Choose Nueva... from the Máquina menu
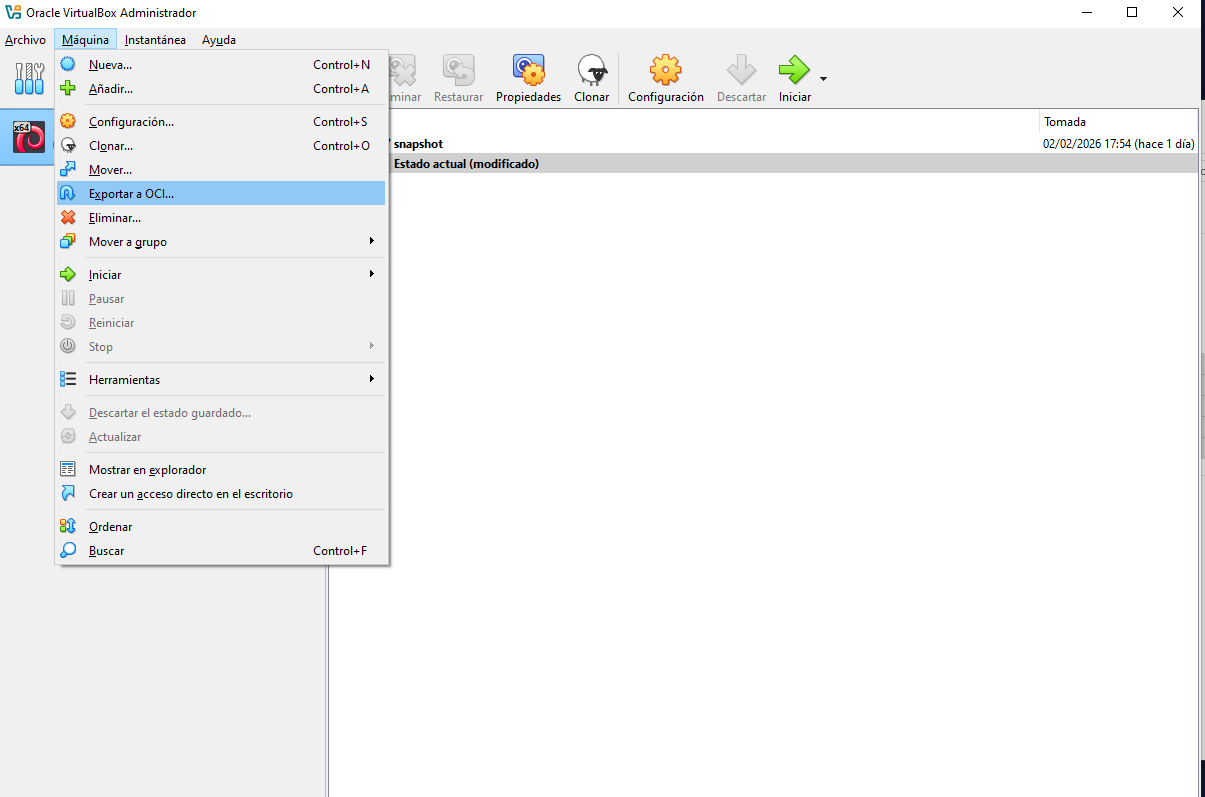 click(x=221, y=64)
